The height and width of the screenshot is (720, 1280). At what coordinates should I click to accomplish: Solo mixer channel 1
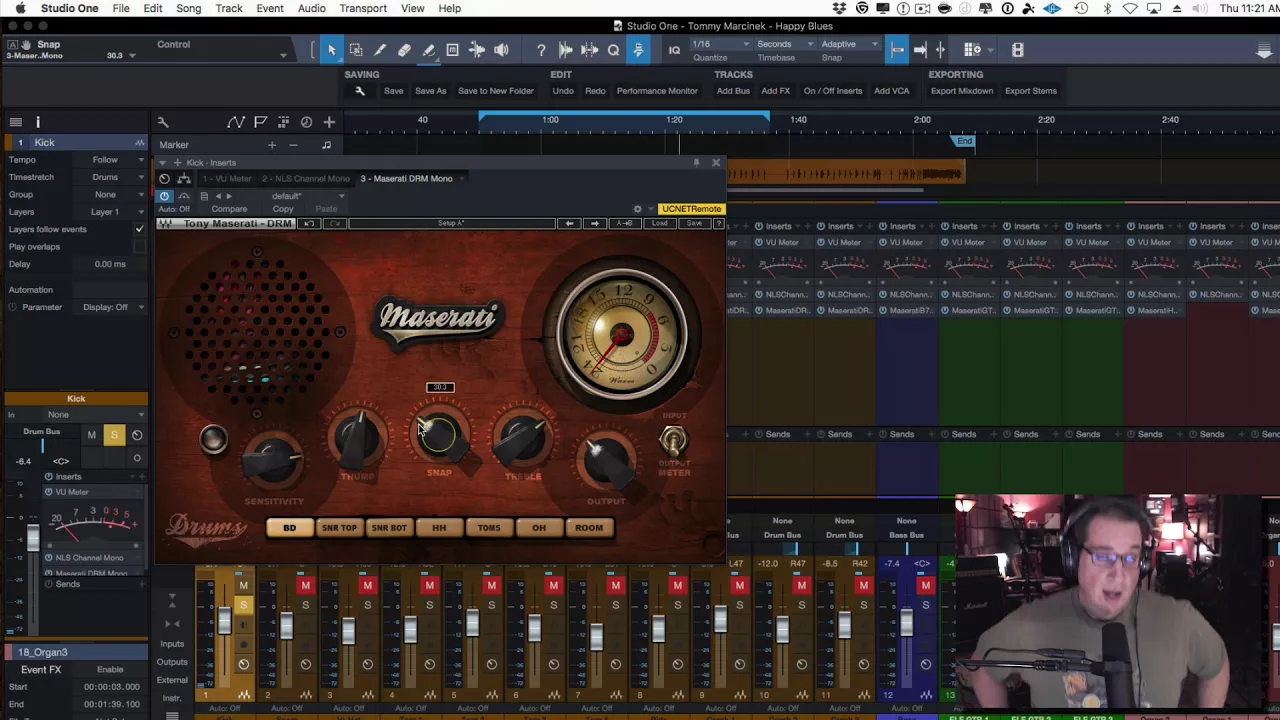pos(243,605)
